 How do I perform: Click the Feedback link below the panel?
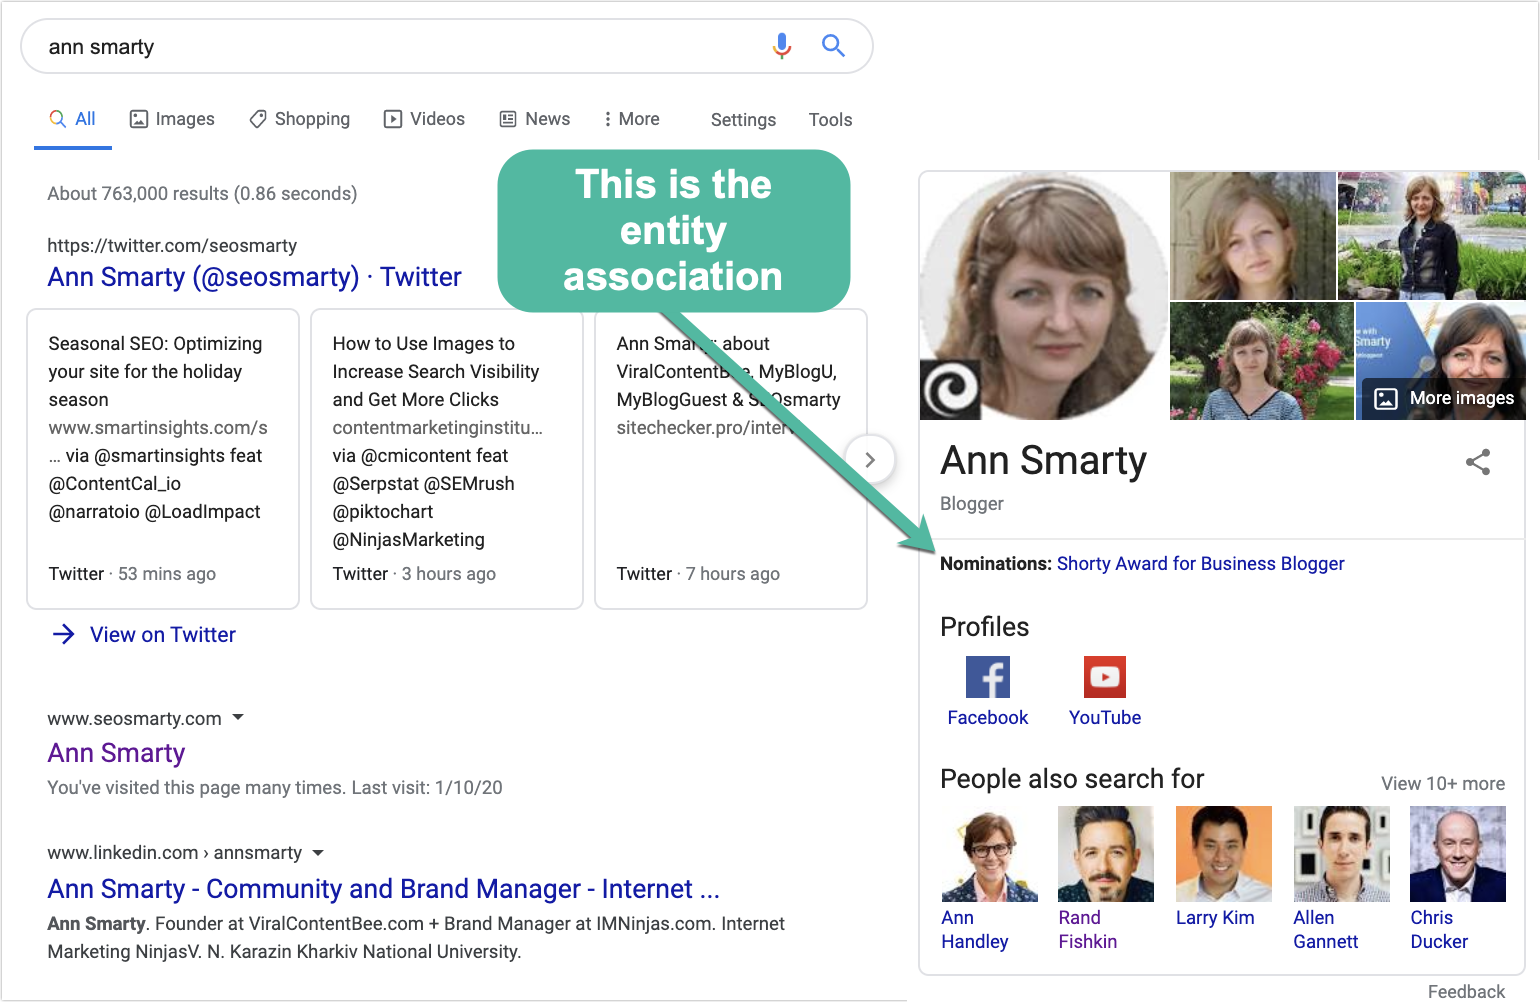pos(1466,991)
